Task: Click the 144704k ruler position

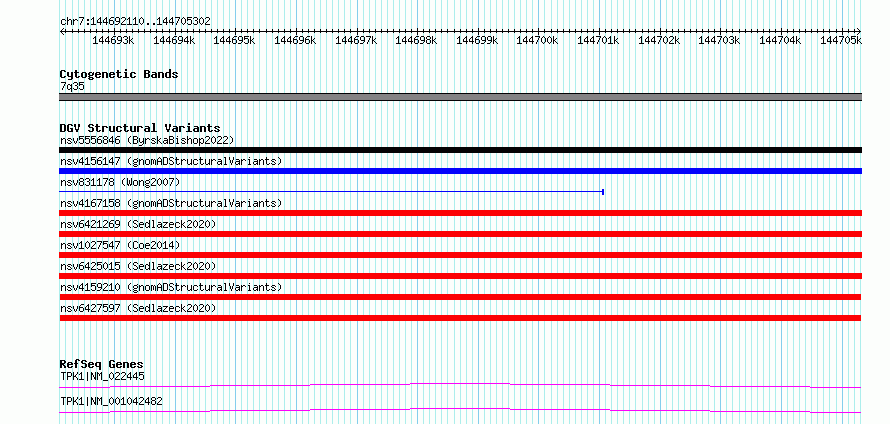Action: click(x=780, y=40)
